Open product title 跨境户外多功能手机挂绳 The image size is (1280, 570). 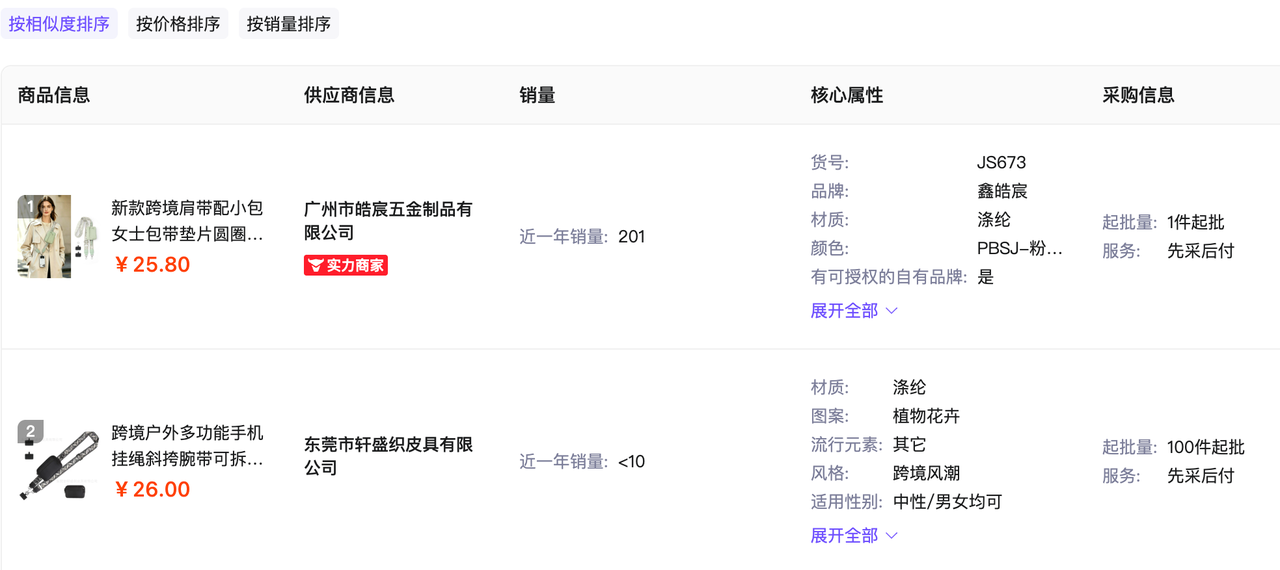tap(187, 446)
